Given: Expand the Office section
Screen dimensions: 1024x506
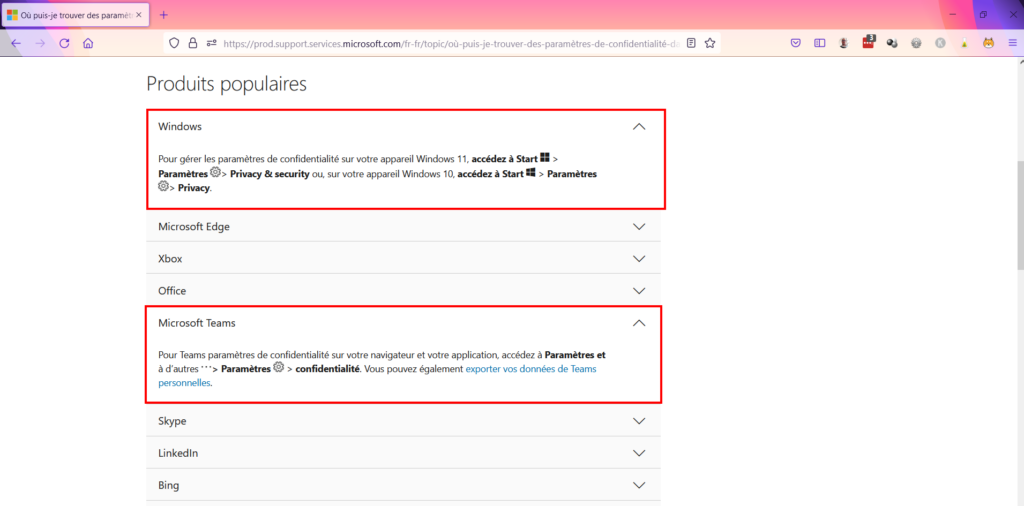Looking at the screenshot, I should point(403,291).
